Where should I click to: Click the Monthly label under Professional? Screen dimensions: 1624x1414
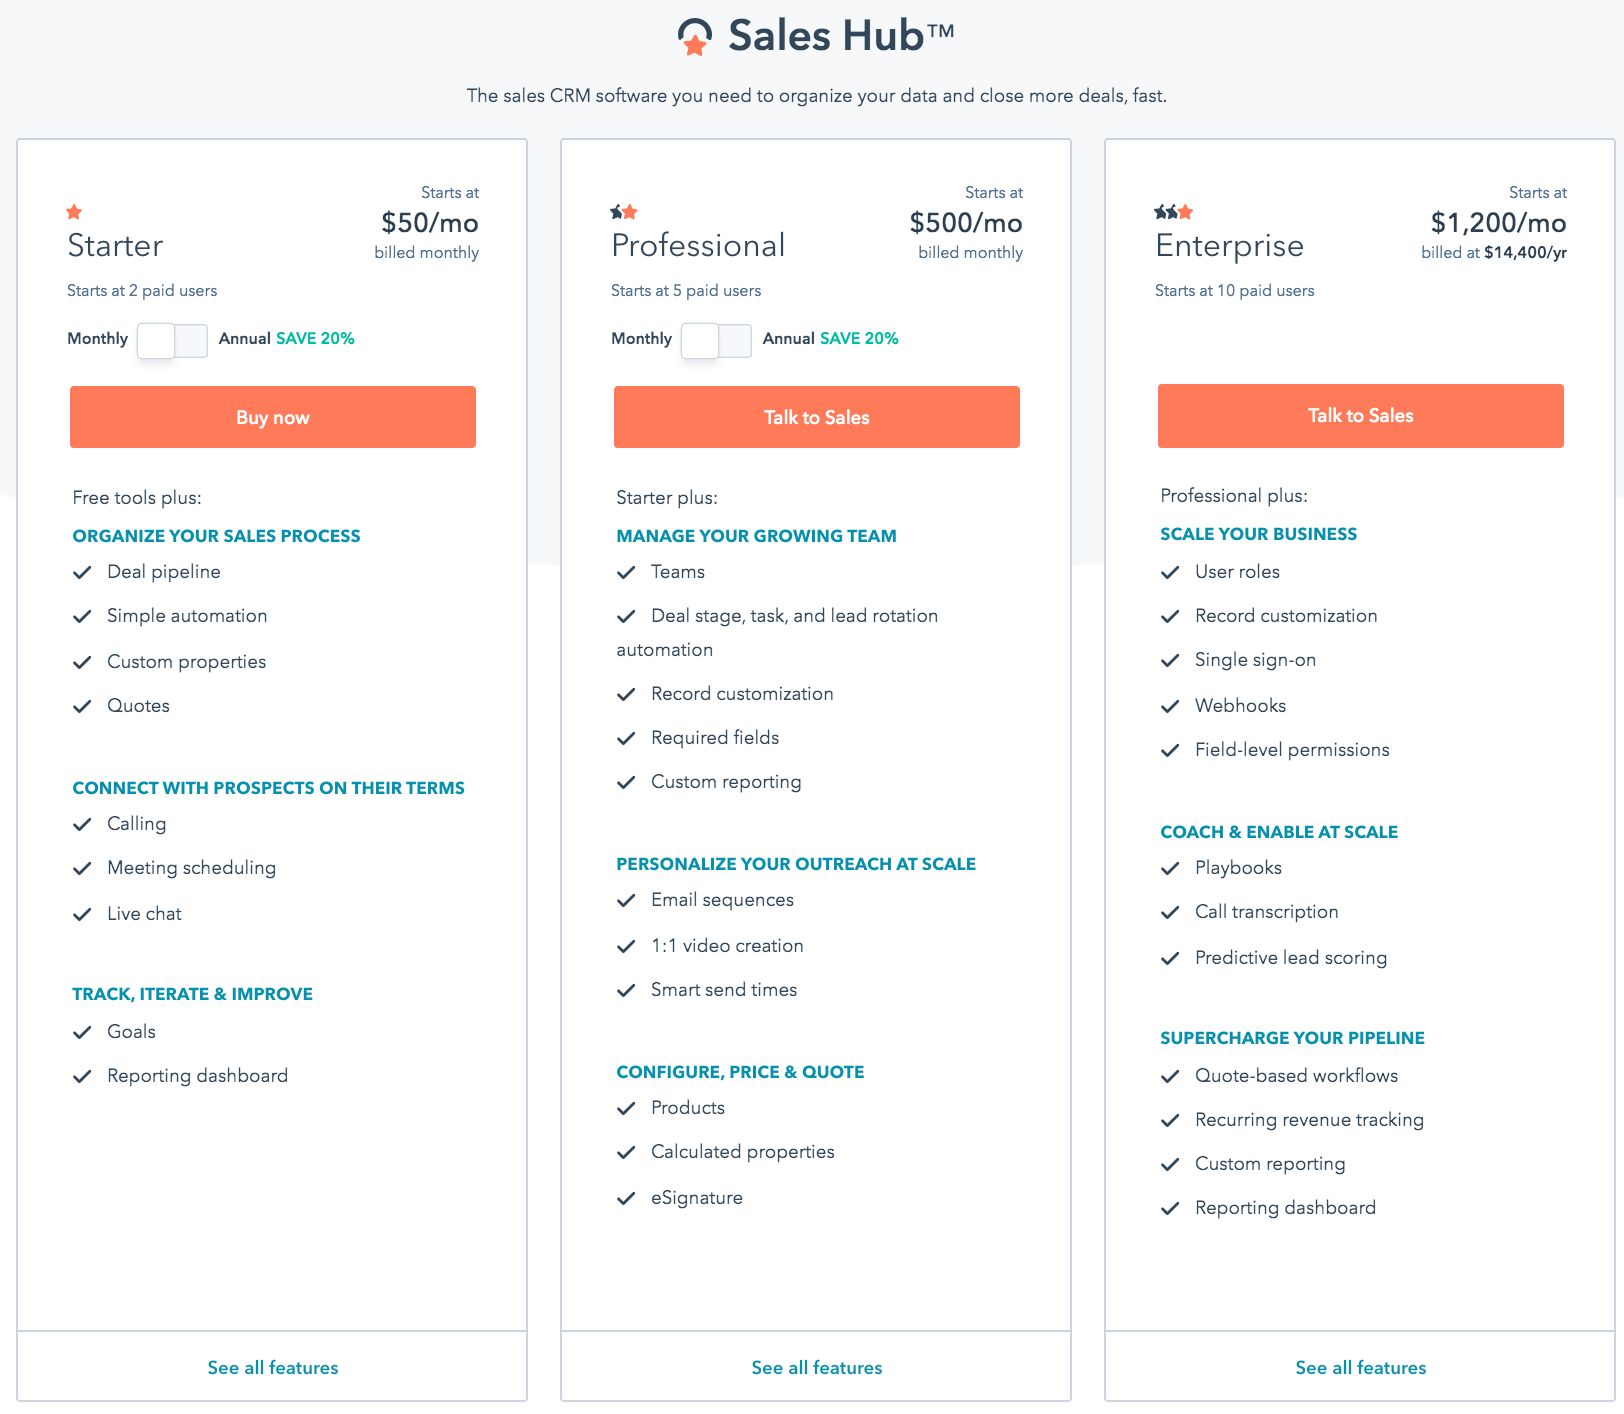click(641, 338)
